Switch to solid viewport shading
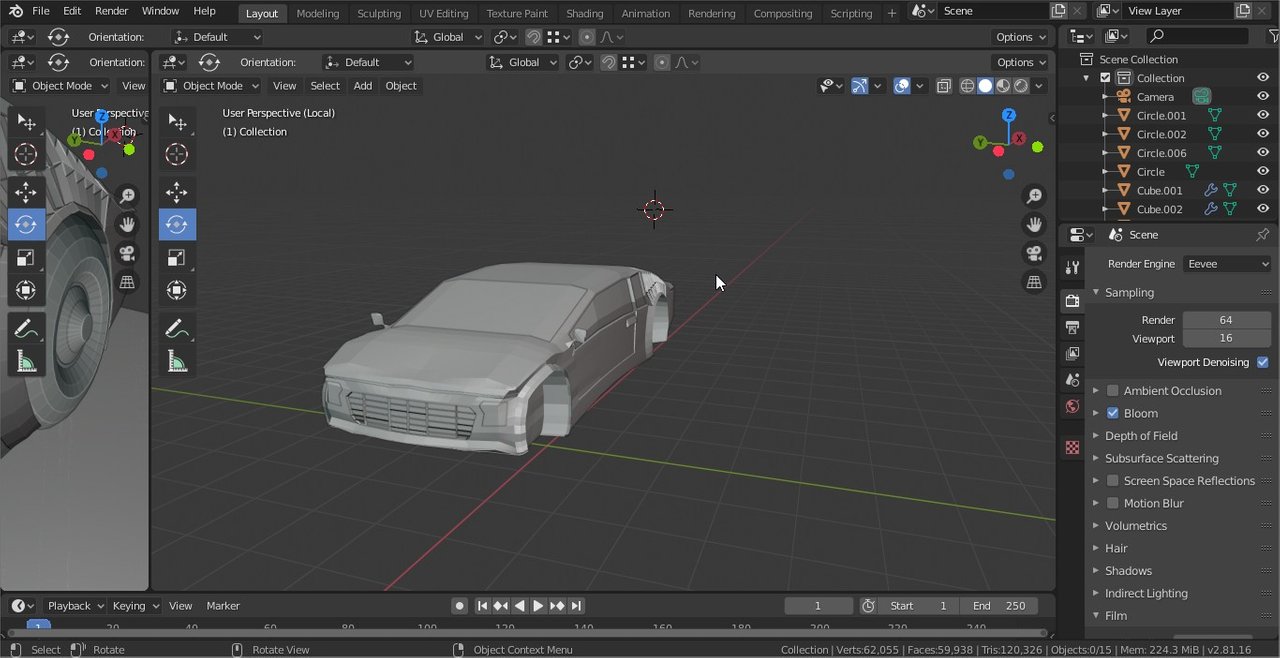This screenshot has height=658, width=1280. [x=985, y=86]
